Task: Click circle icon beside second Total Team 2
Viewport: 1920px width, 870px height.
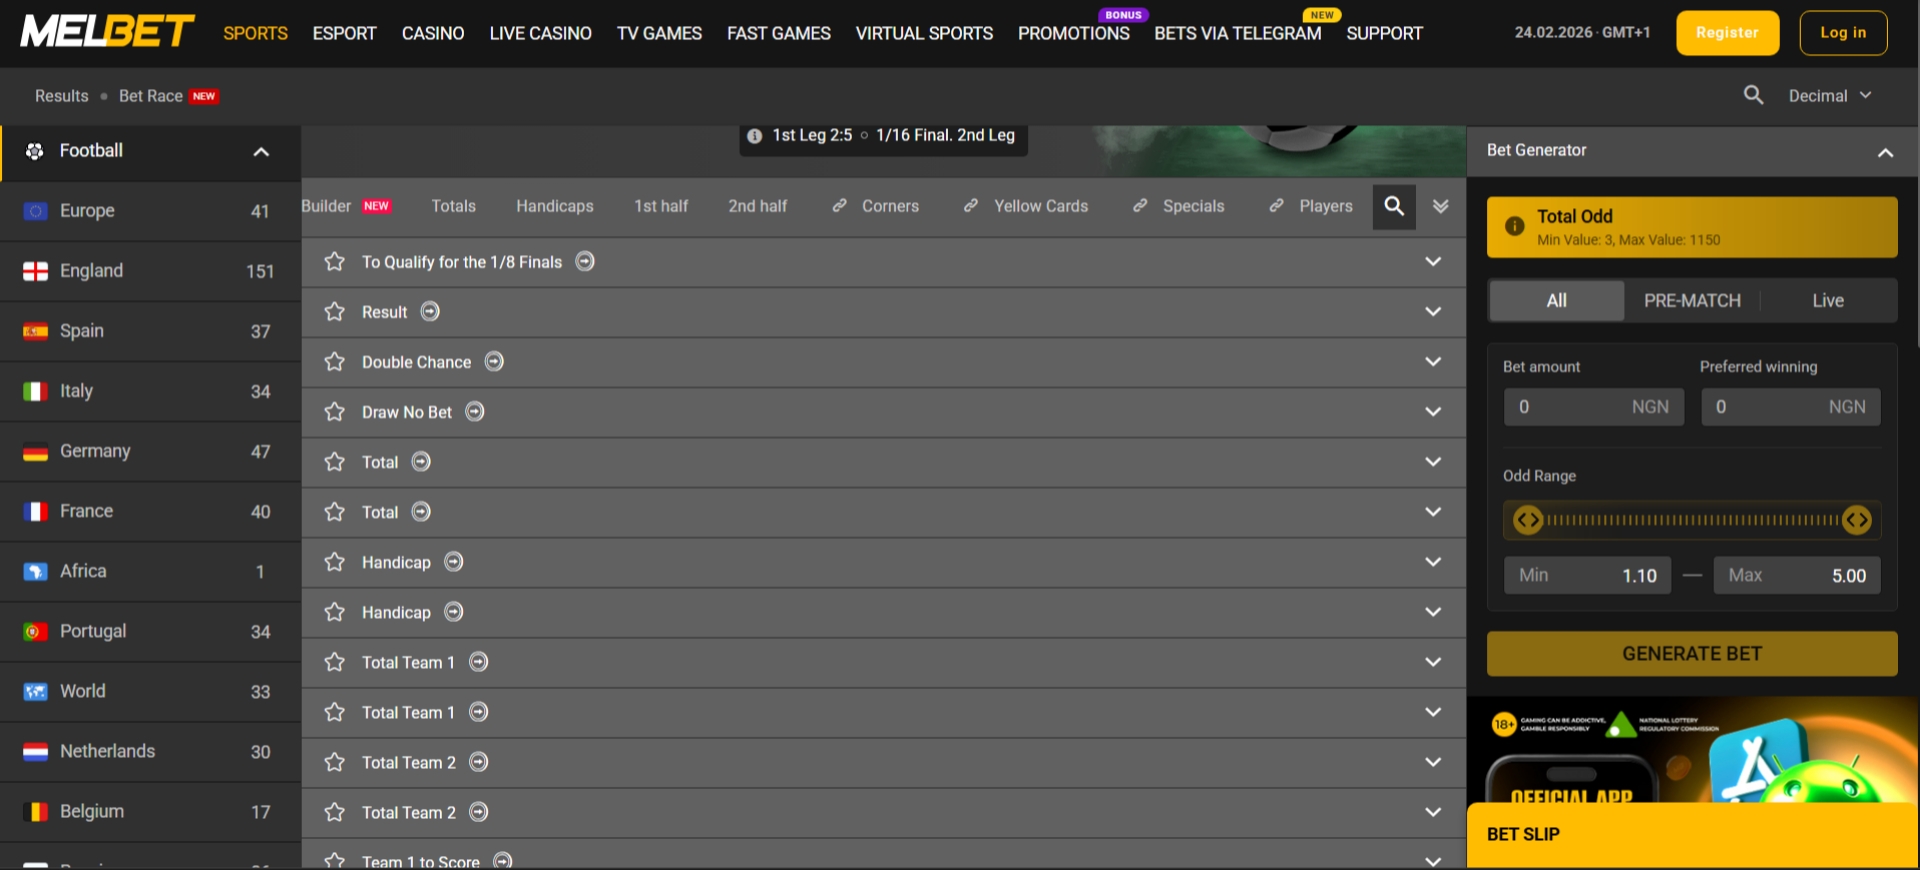Action: [479, 811]
